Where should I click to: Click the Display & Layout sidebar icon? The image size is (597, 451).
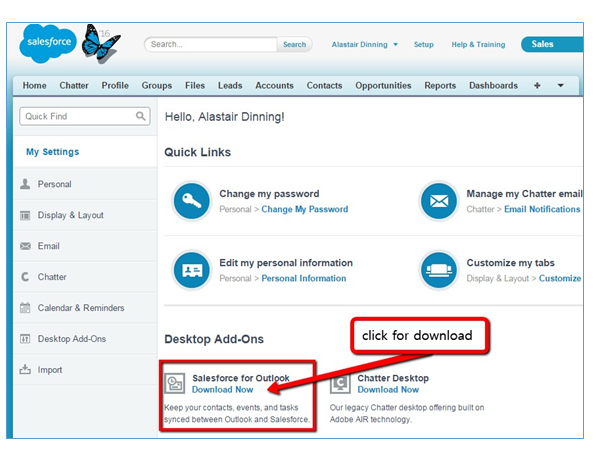pyautogui.click(x=25, y=215)
